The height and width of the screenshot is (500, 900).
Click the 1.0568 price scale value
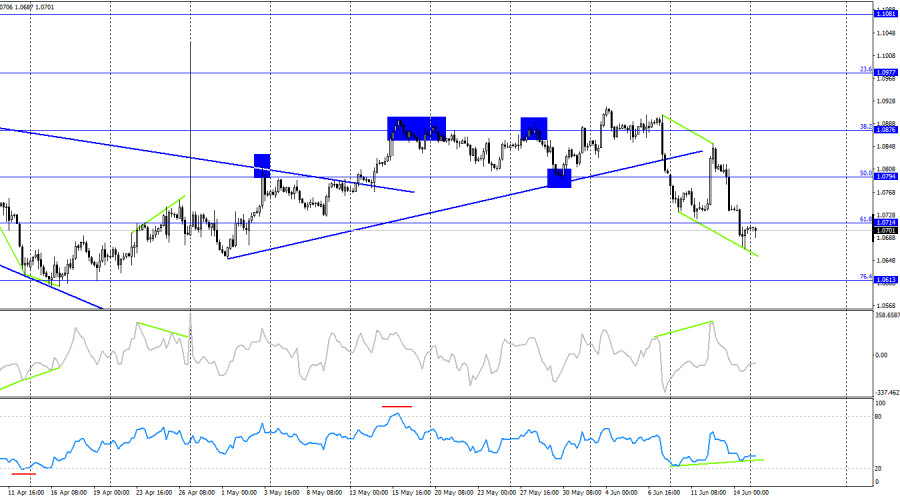886,306
